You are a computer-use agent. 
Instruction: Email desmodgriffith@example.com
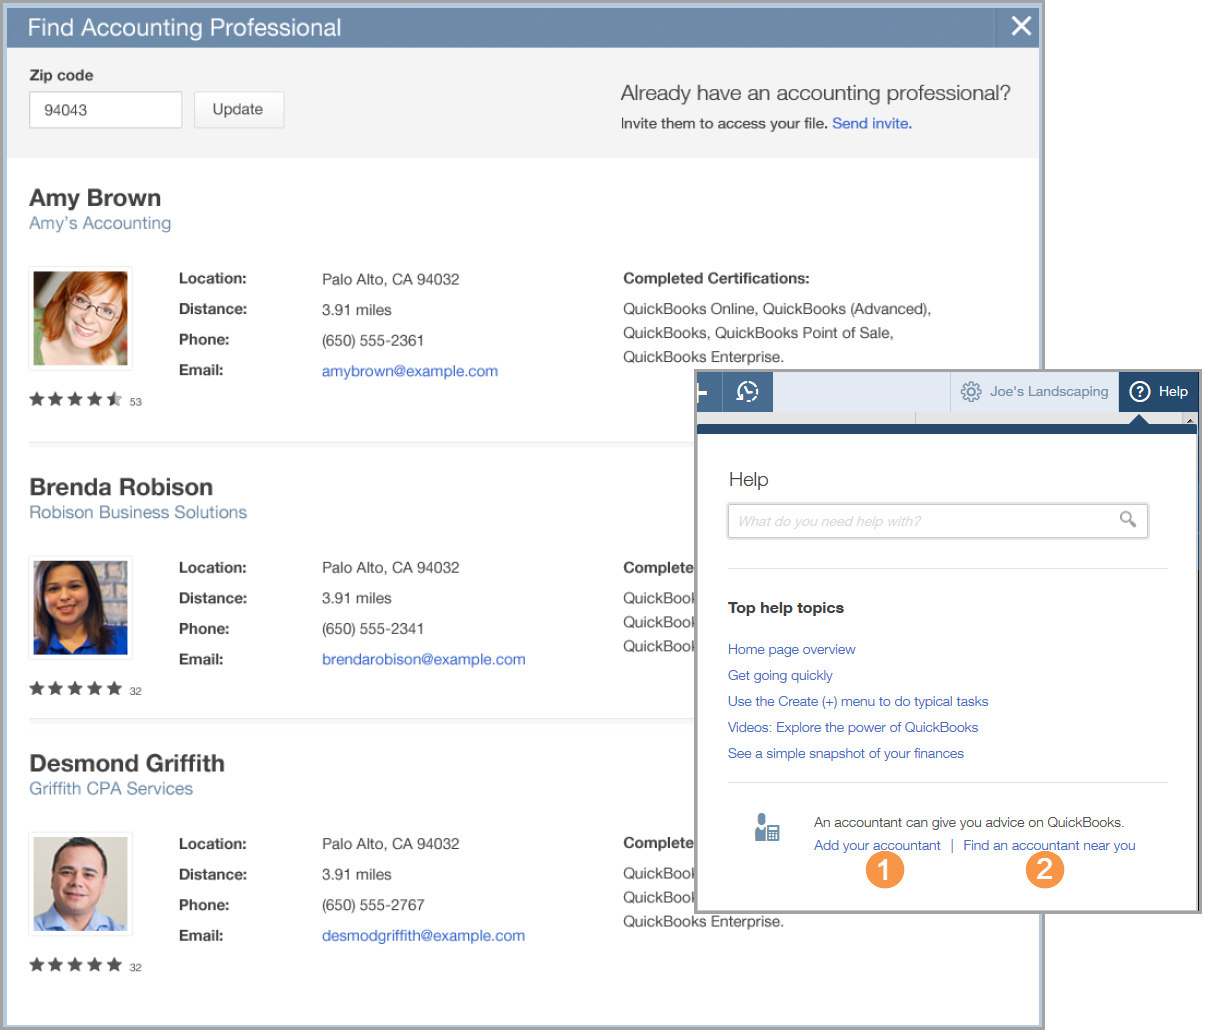click(423, 936)
